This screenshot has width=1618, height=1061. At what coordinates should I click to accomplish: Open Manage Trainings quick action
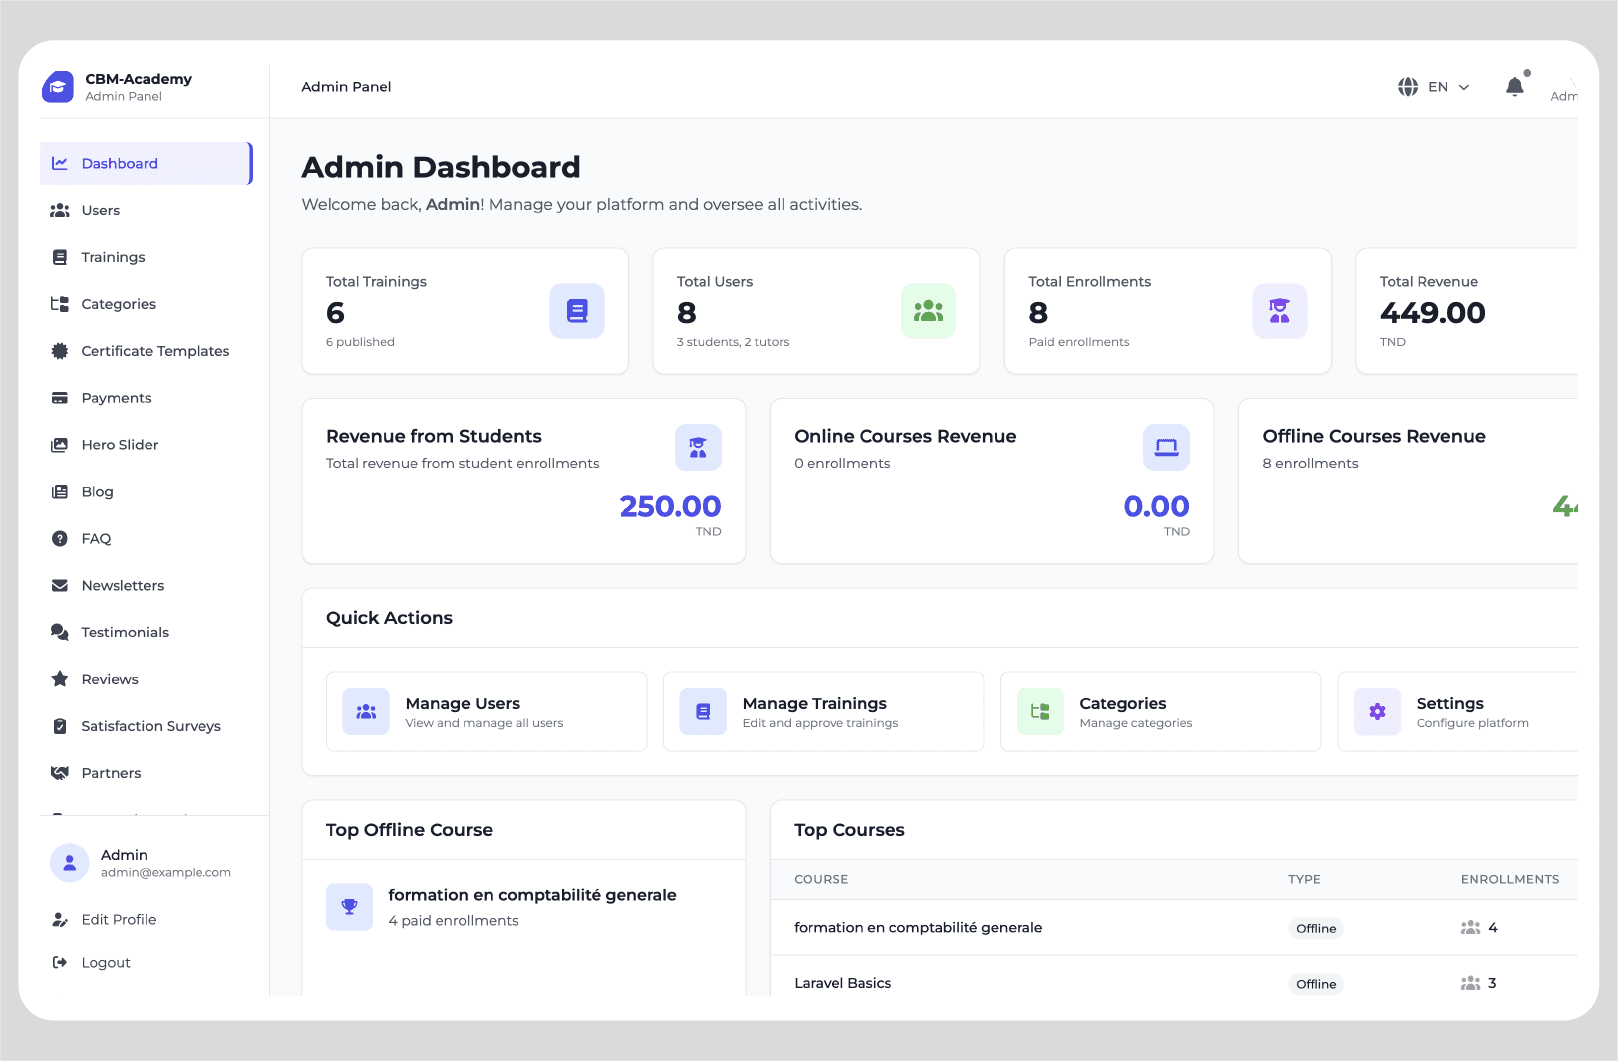pyautogui.click(x=822, y=712)
